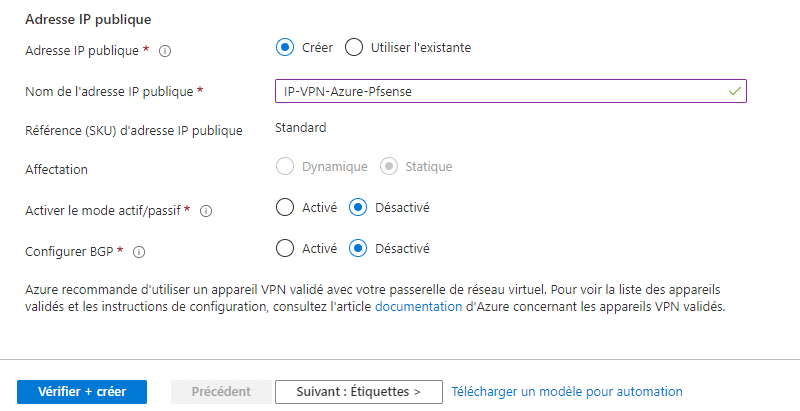
Task: Select Désactivé for Configurer BGP
Action: 358,248
